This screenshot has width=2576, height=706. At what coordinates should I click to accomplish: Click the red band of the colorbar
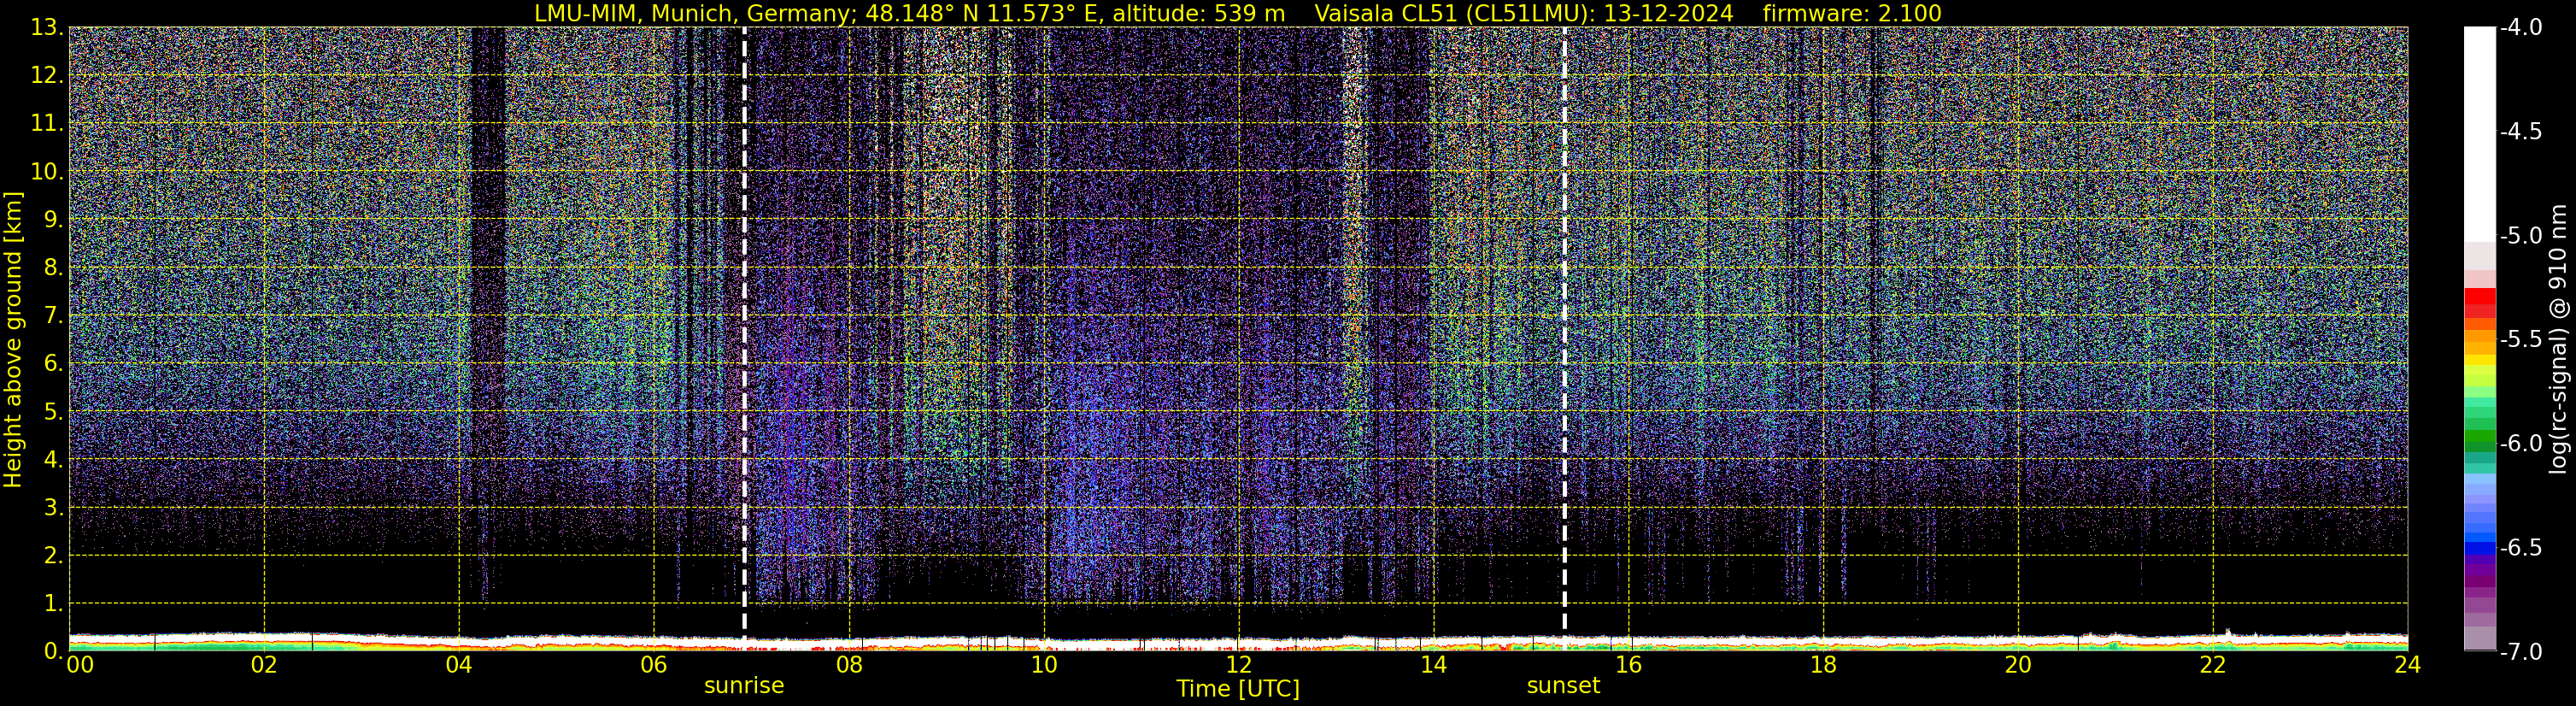pyautogui.click(x=2480, y=303)
